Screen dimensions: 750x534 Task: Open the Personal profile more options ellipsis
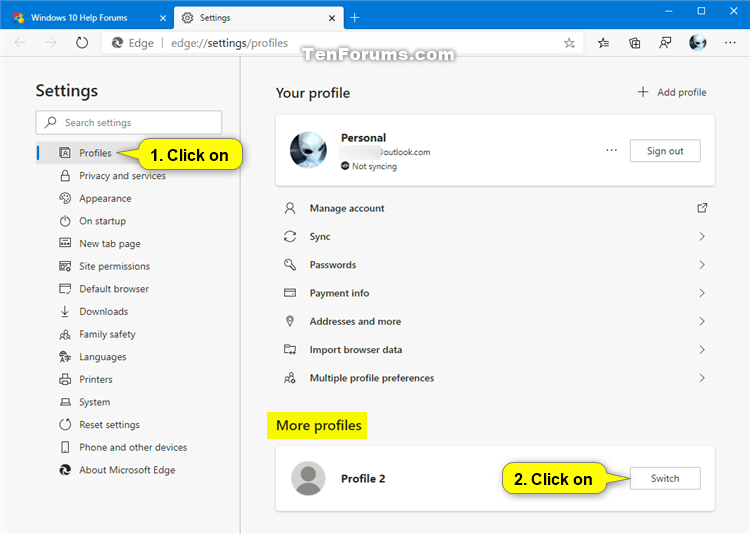pyautogui.click(x=611, y=150)
